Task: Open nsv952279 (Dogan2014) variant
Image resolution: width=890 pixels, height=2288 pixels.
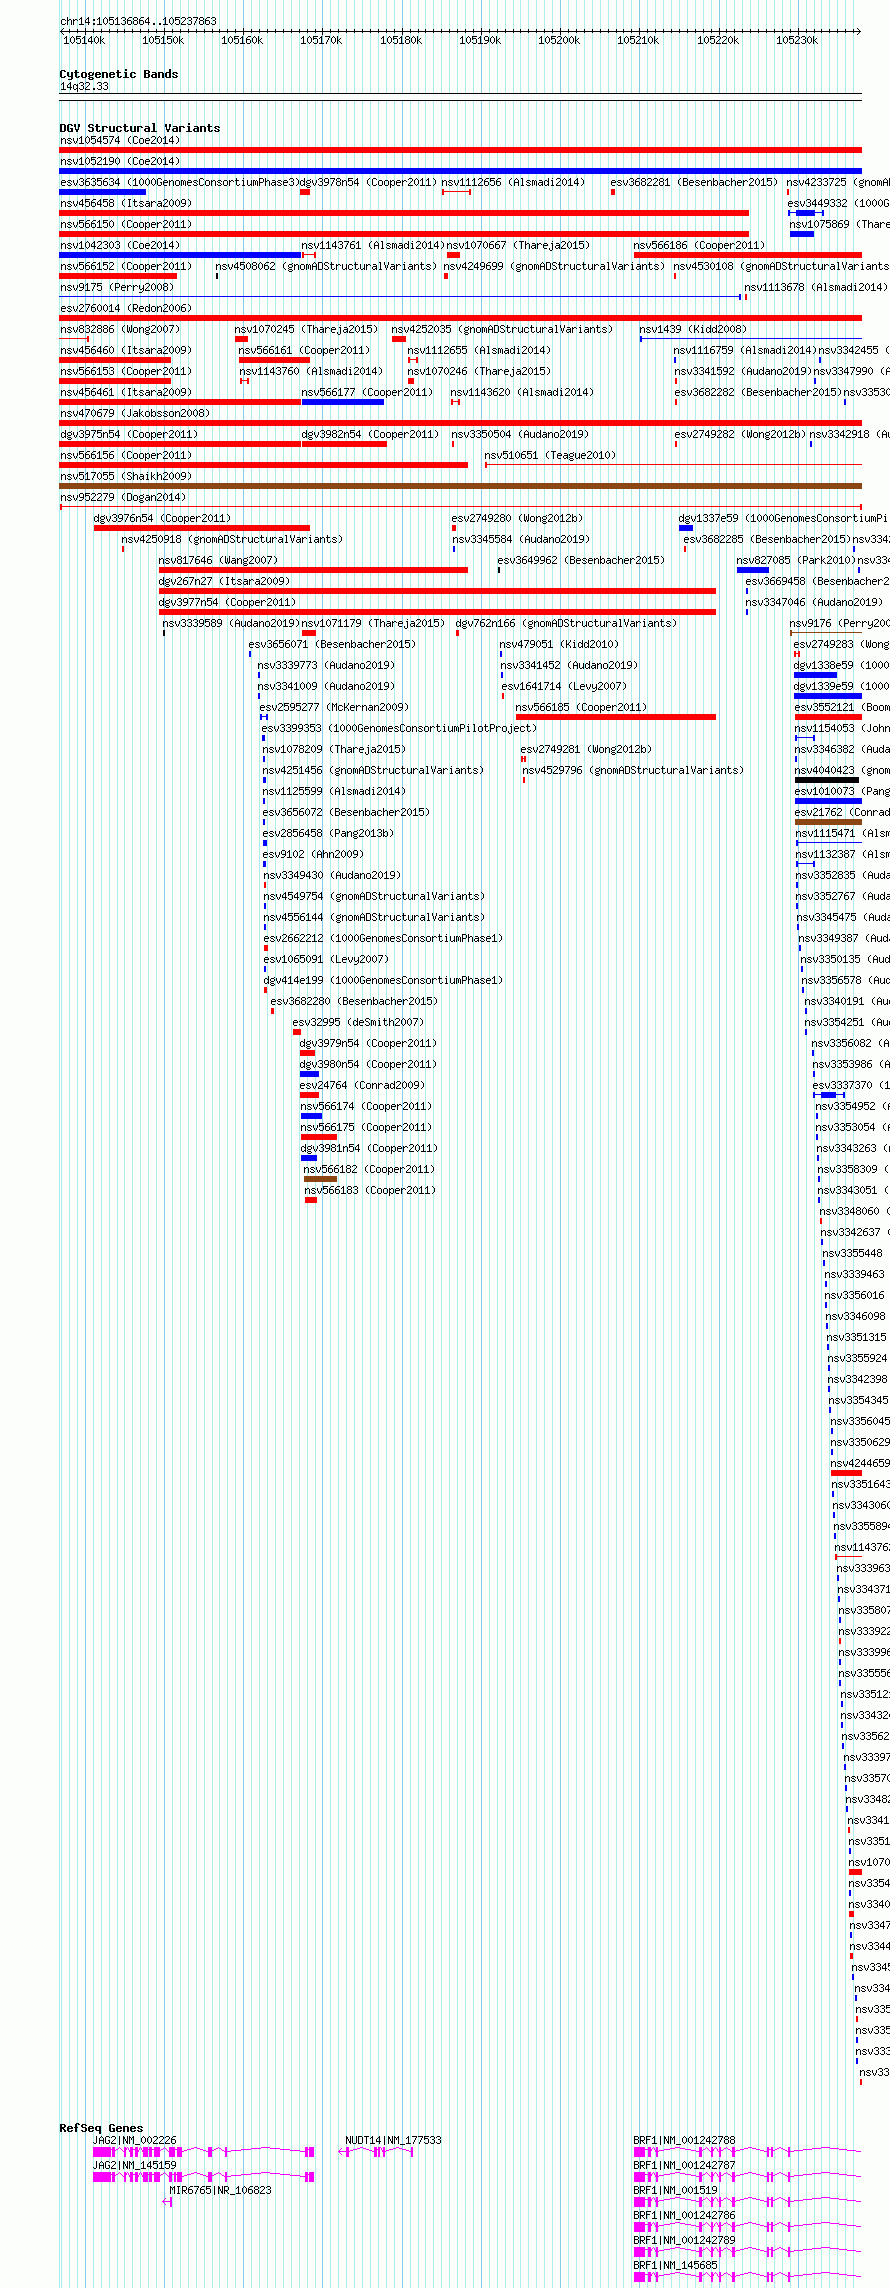Action: tap(123, 497)
